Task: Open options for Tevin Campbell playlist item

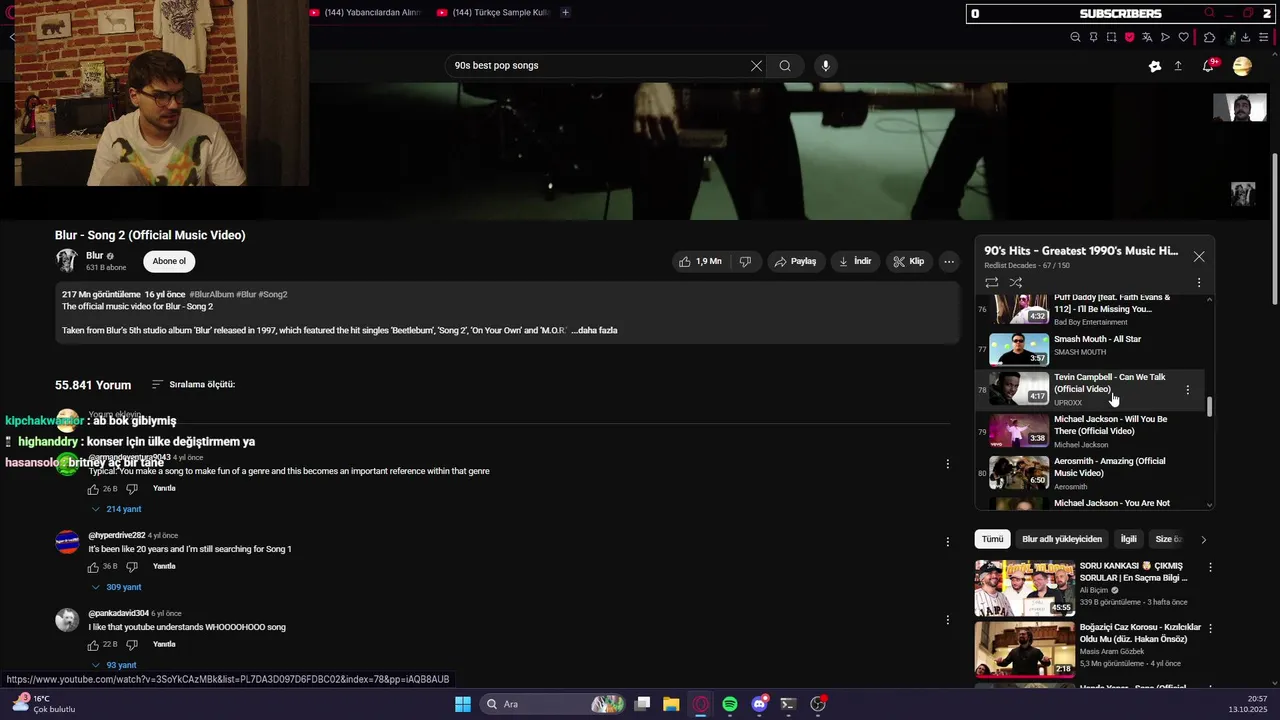Action: click(1188, 390)
